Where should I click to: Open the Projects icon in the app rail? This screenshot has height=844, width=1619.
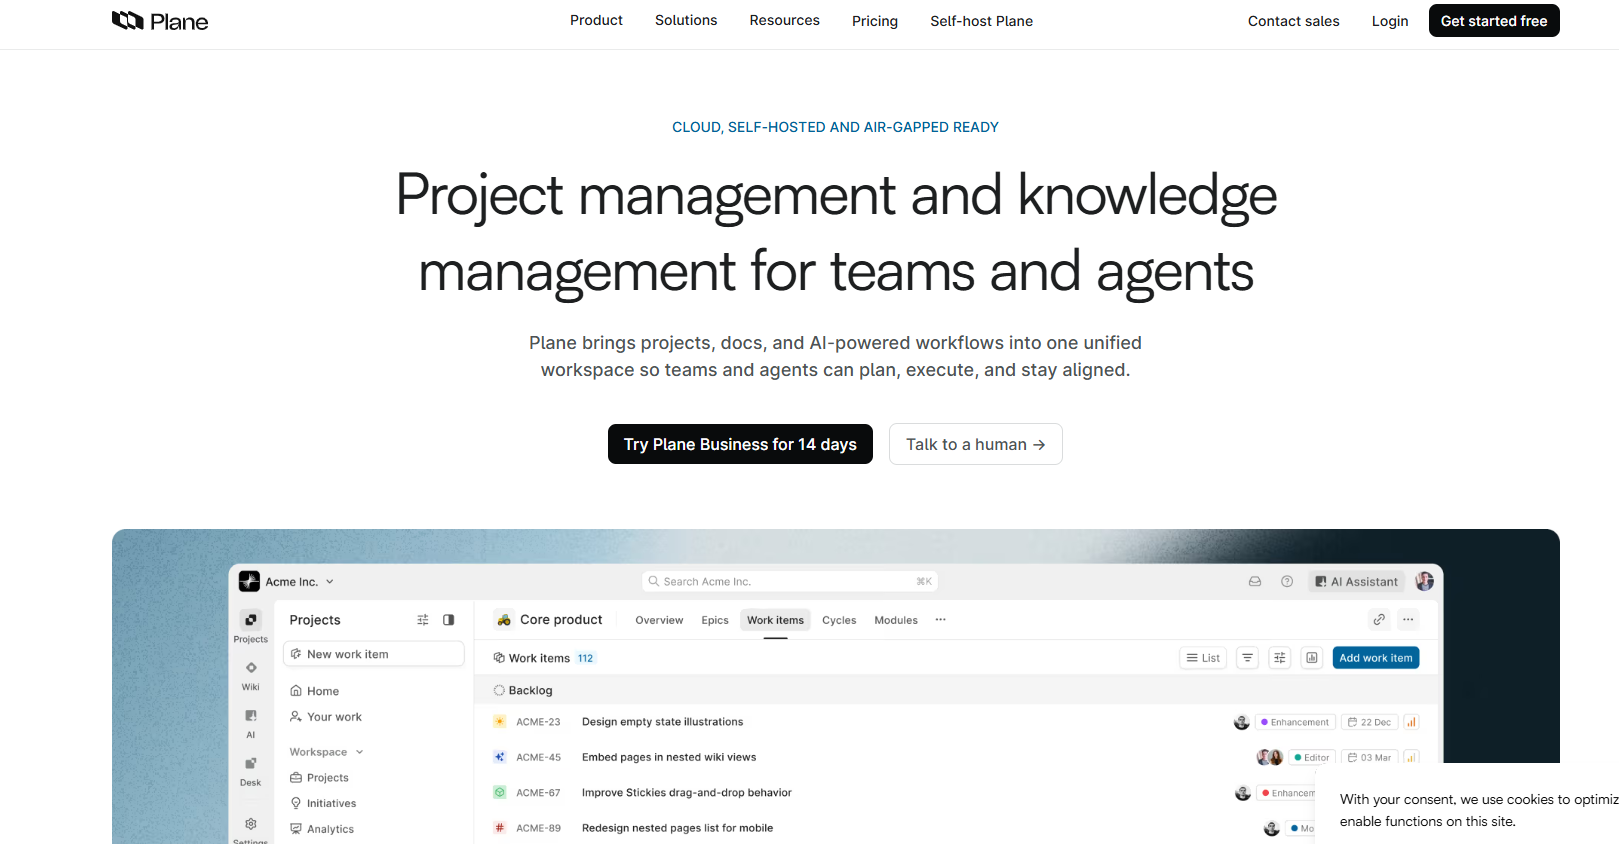[x=251, y=620]
